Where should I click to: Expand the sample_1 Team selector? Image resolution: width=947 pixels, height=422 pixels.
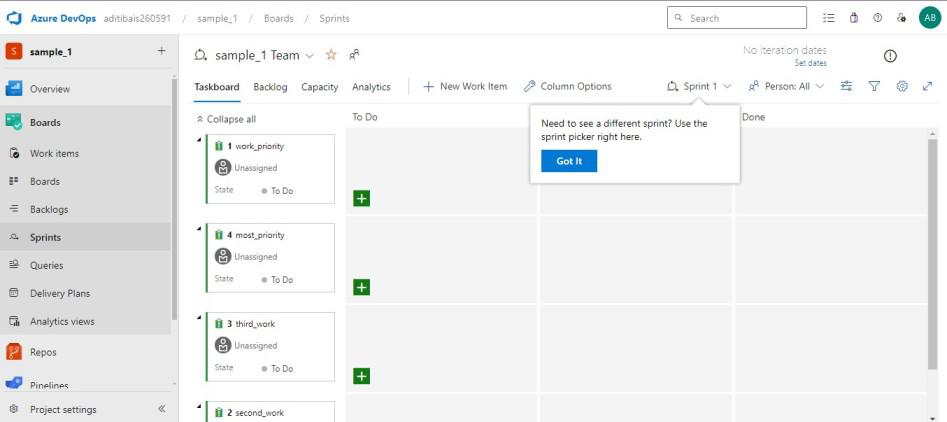coord(309,56)
